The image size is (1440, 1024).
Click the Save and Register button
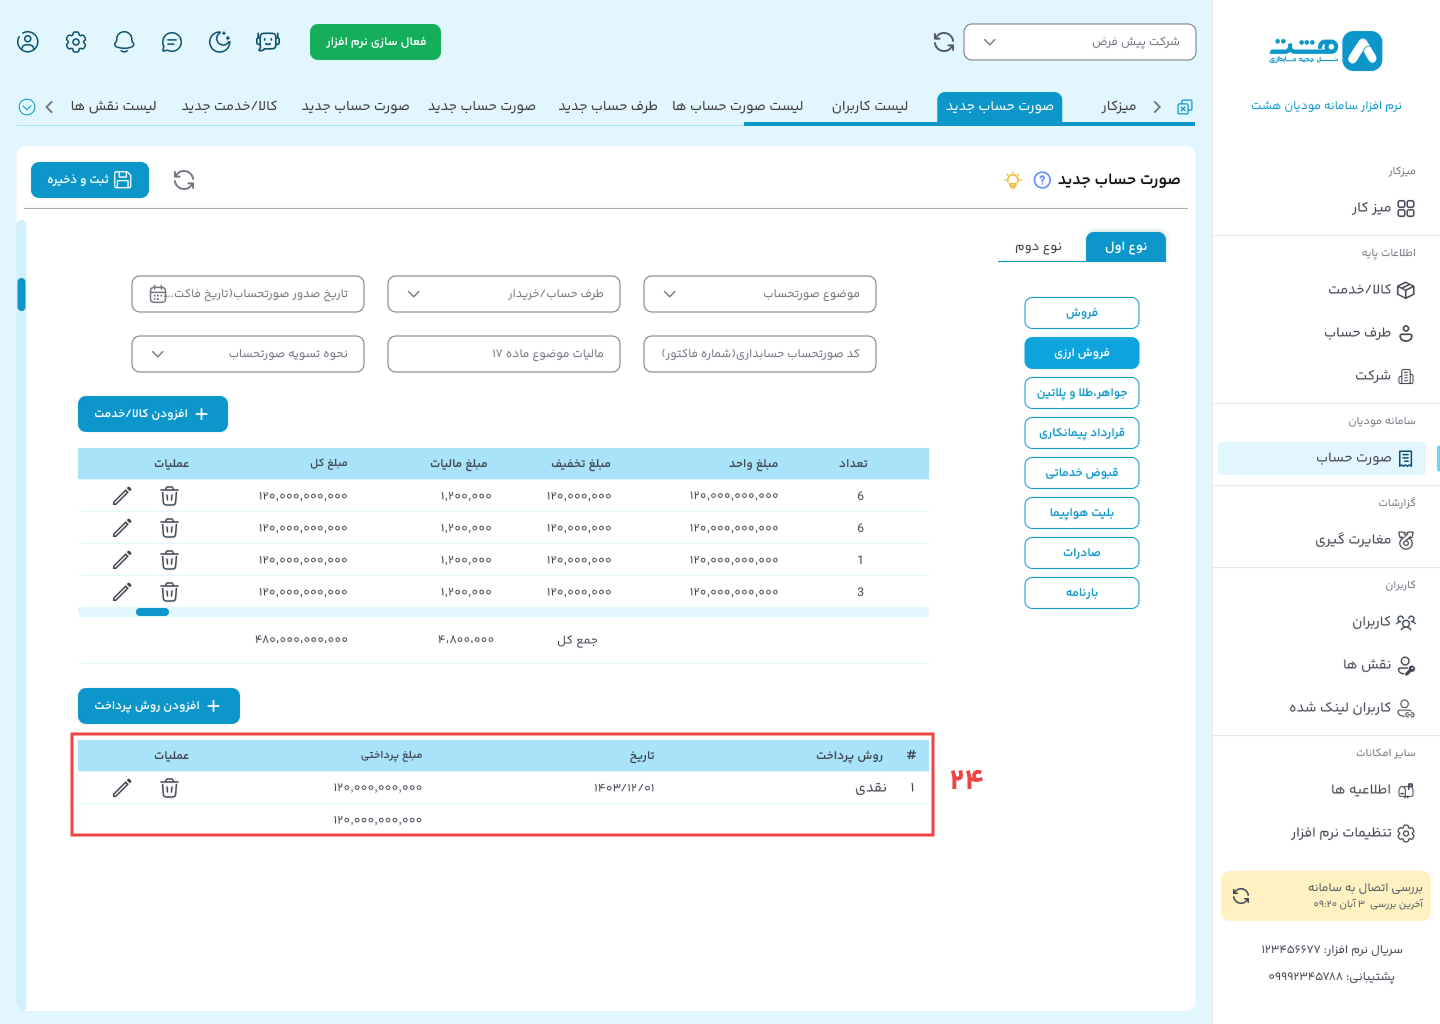coord(90,180)
